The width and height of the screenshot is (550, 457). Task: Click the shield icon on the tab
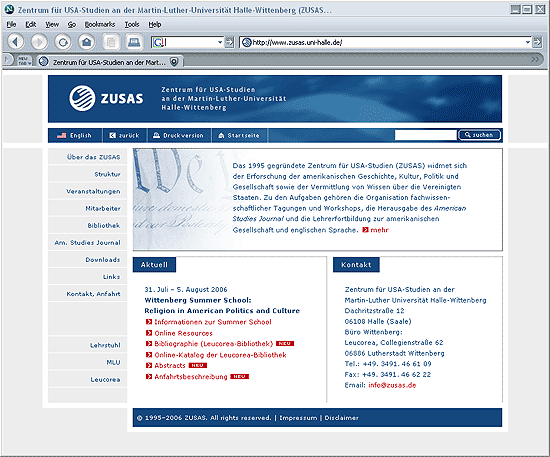pos(174,62)
